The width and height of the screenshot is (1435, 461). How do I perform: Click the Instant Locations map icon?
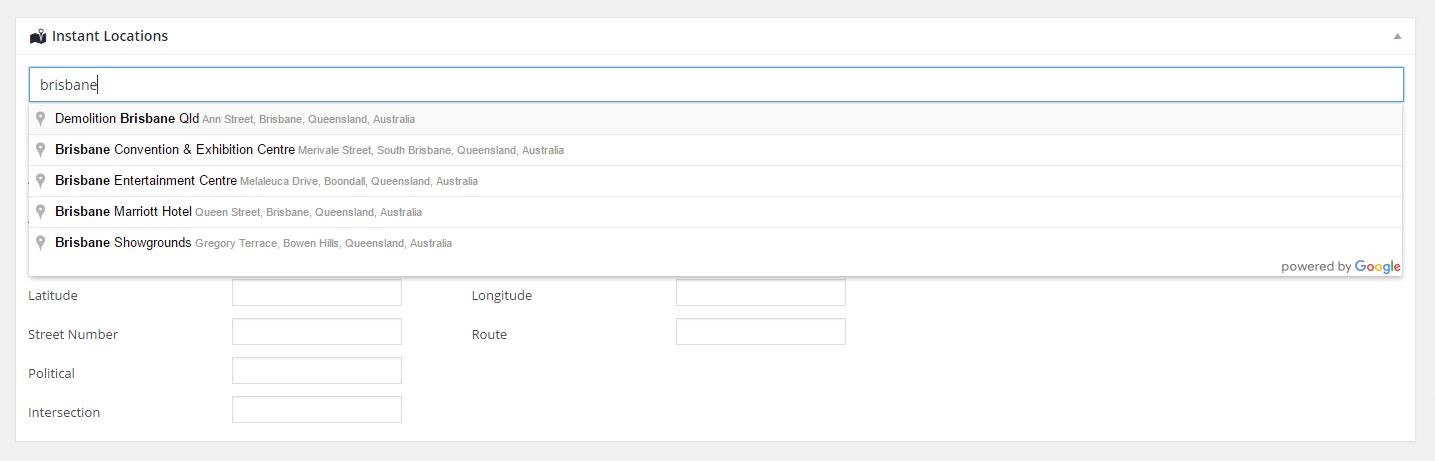pos(38,36)
